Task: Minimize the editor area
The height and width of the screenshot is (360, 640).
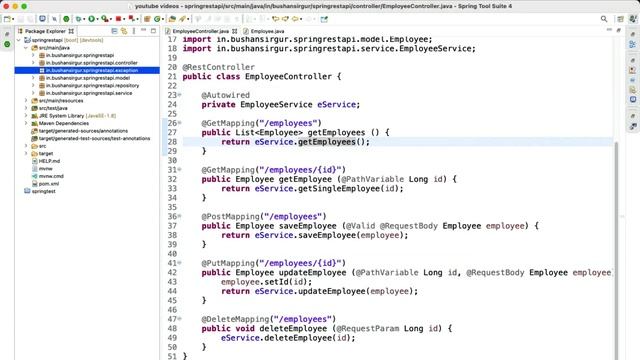Action: coord(609,30)
